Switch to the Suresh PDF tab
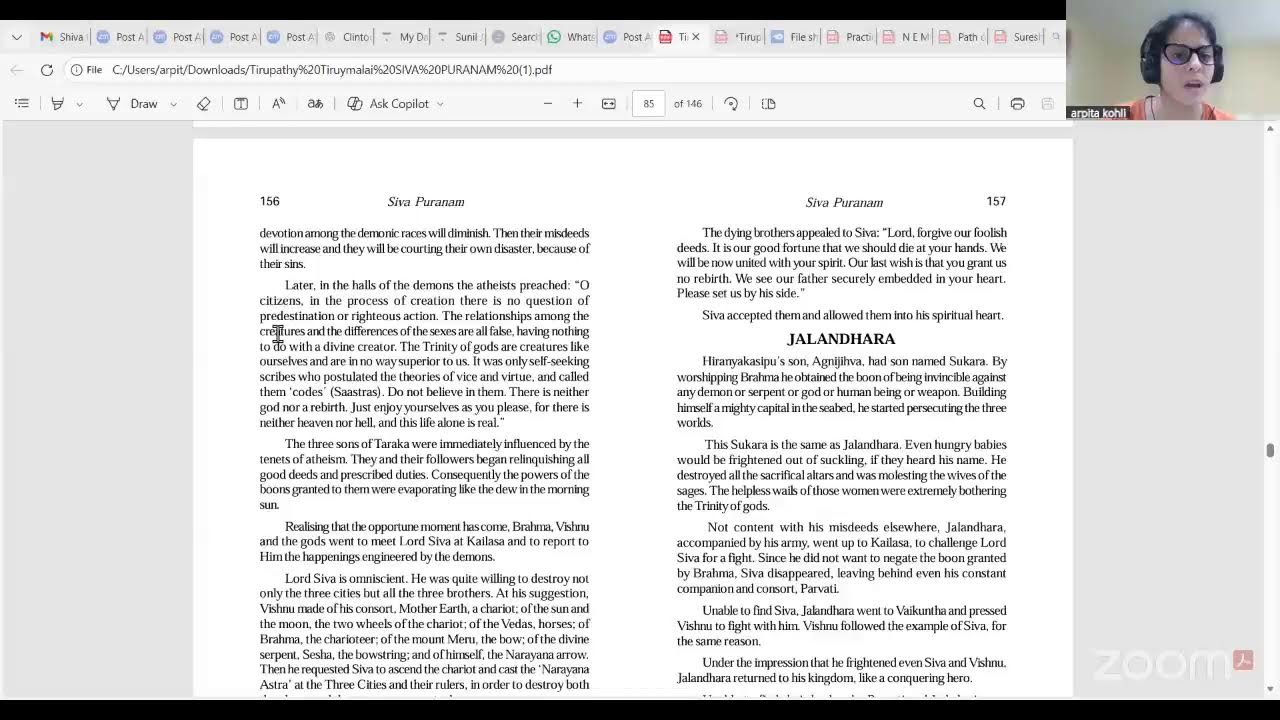Viewport: 1280px width, 720px height. click(x=1018, y=37)
